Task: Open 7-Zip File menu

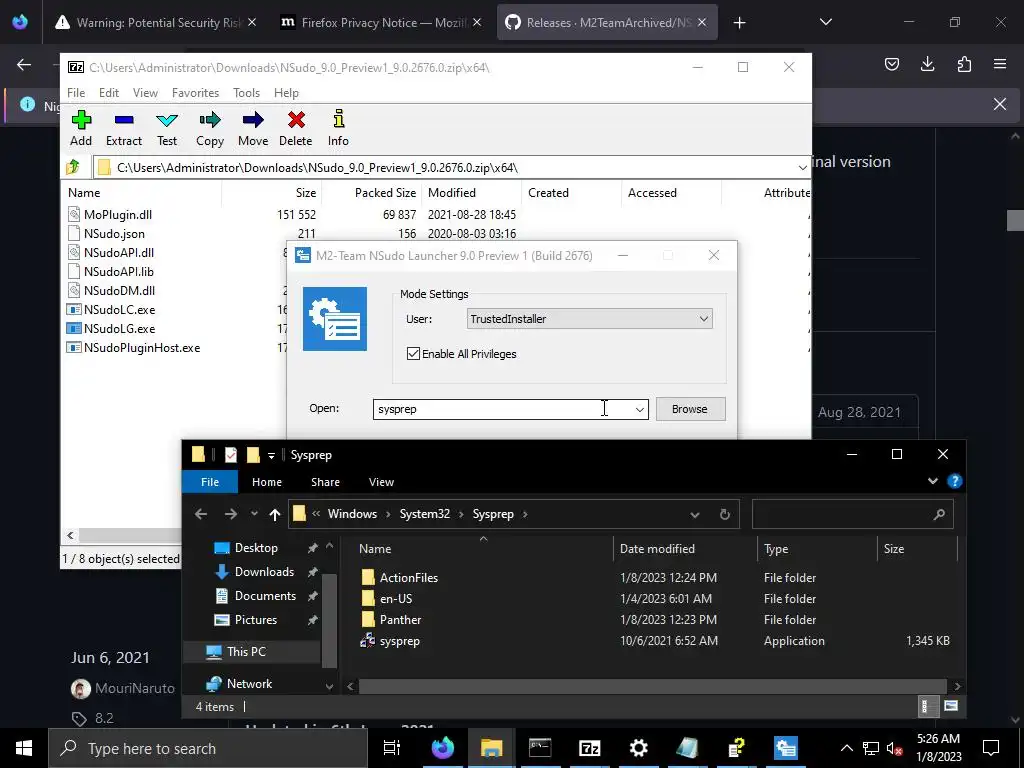Action: 76,93
